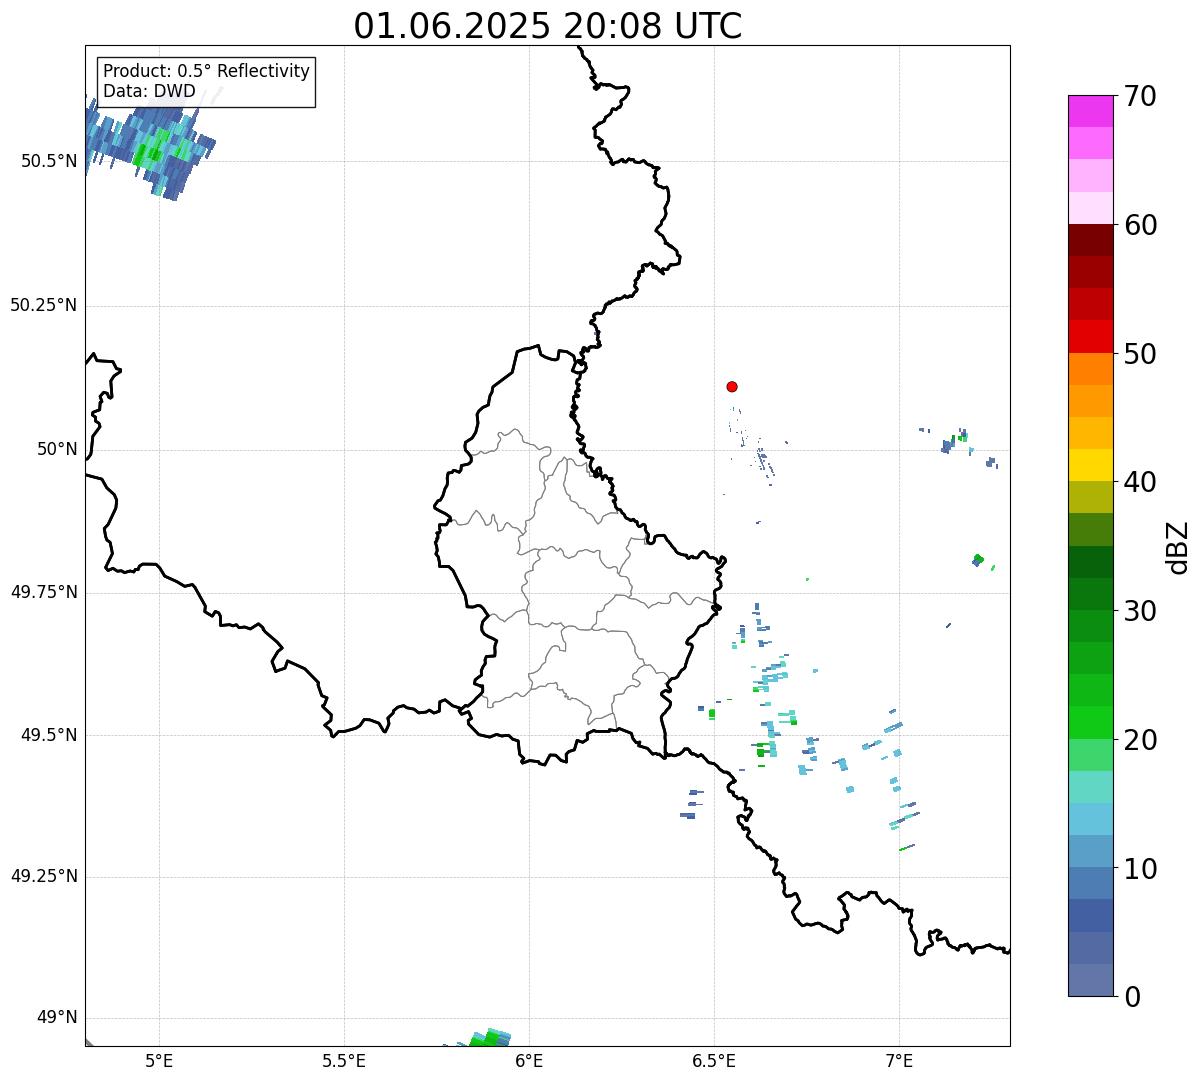Click the red station marker dot
Image resolution: width=1202 pixels, height=1081 pixels.
(732, 386)
